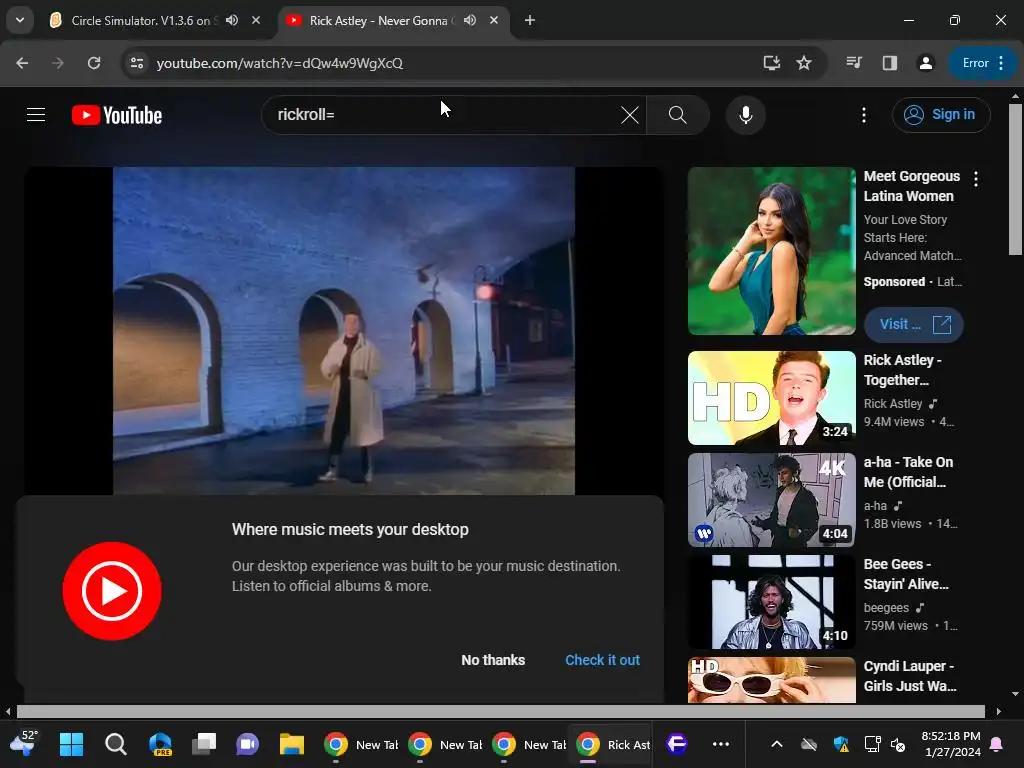Click the Cyndi Lauper - Girls Just Wa... title

point(910,676)
